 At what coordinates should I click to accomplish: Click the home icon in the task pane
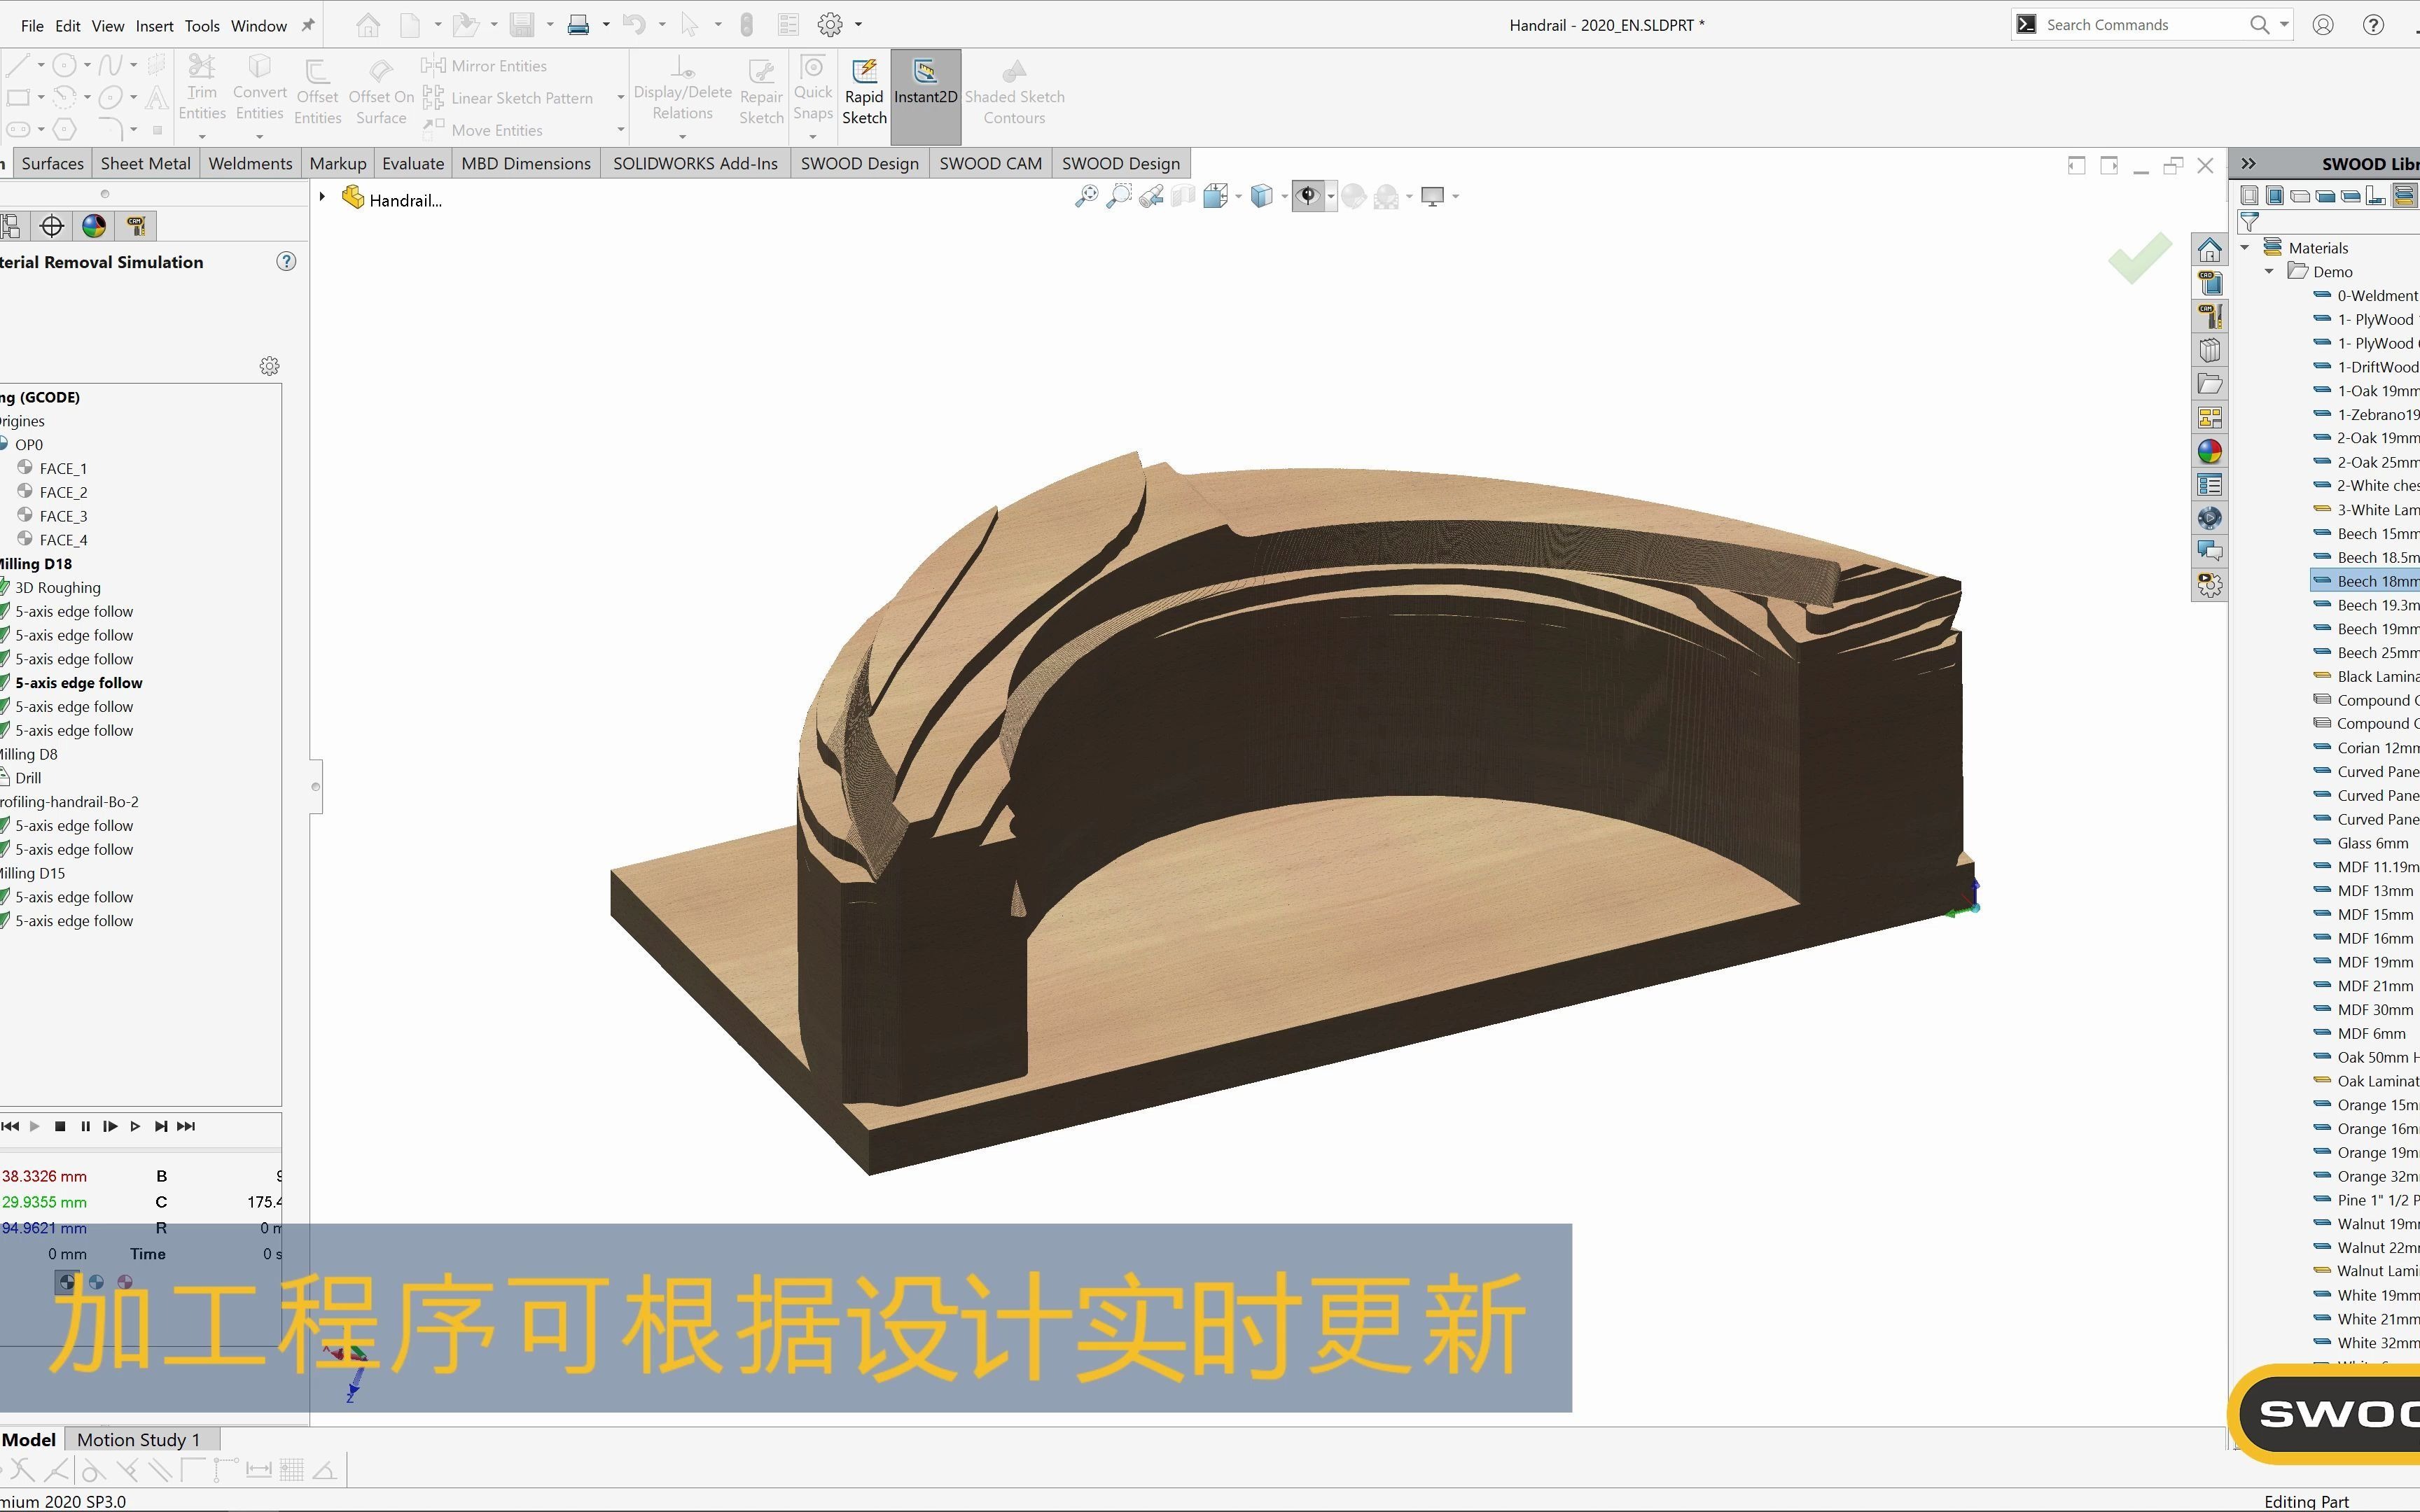[2210, 250]
